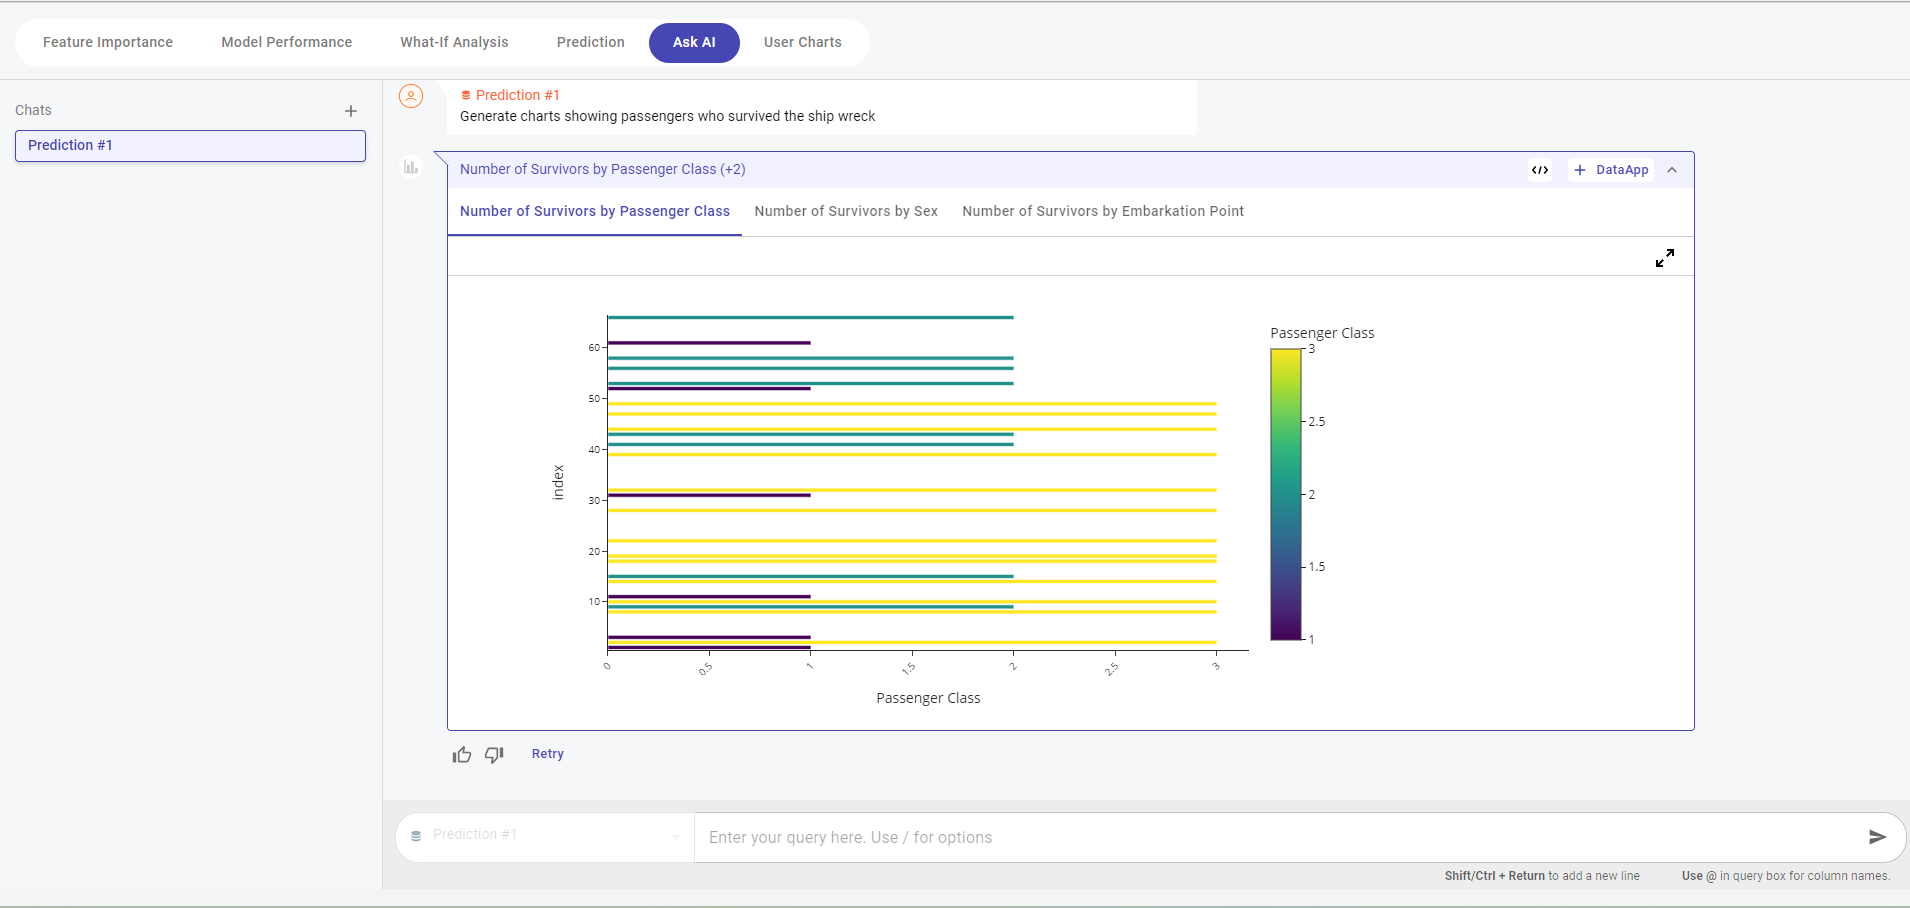1910x908 pixels.
Task: Select Prediction #1 chat in sidebar
Action: click(x=190, y=145)
